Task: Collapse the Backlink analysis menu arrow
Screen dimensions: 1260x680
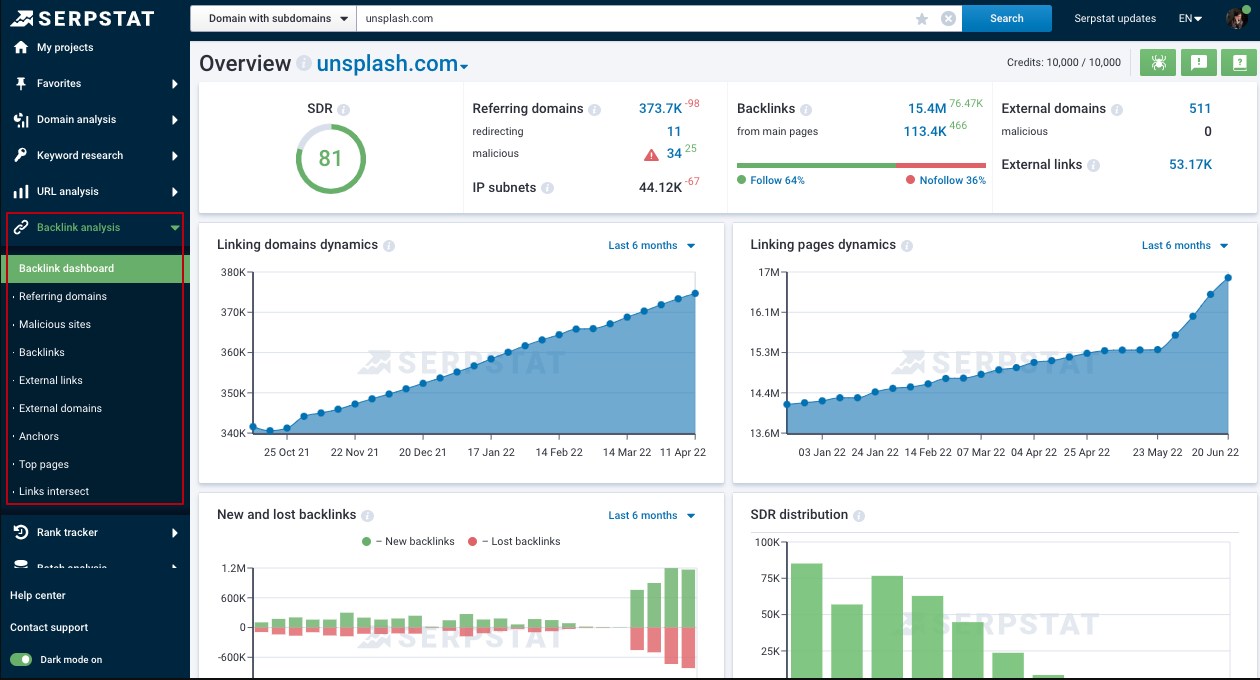Action: point(175,228)
